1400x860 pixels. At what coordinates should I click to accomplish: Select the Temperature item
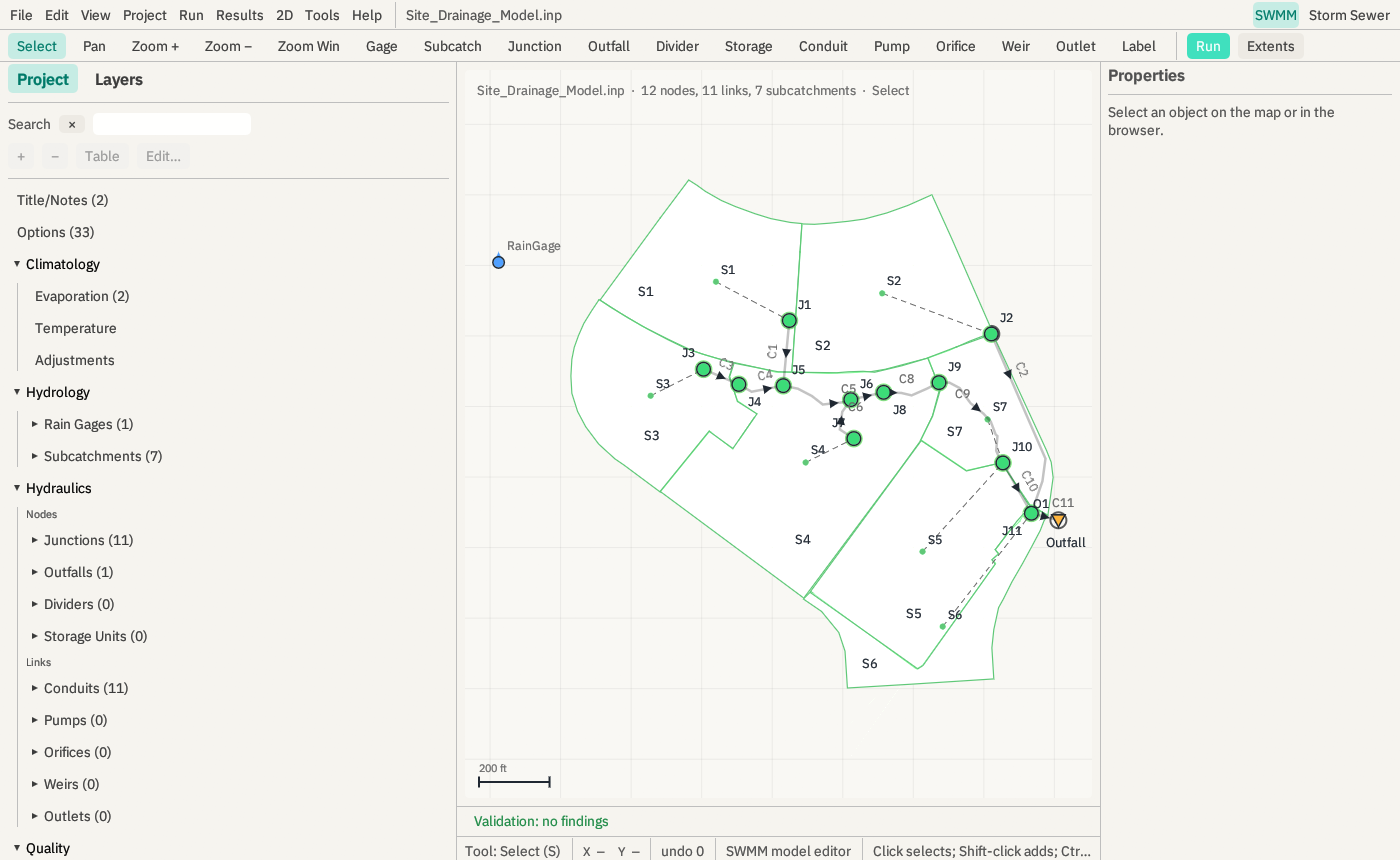coord(76,328)
